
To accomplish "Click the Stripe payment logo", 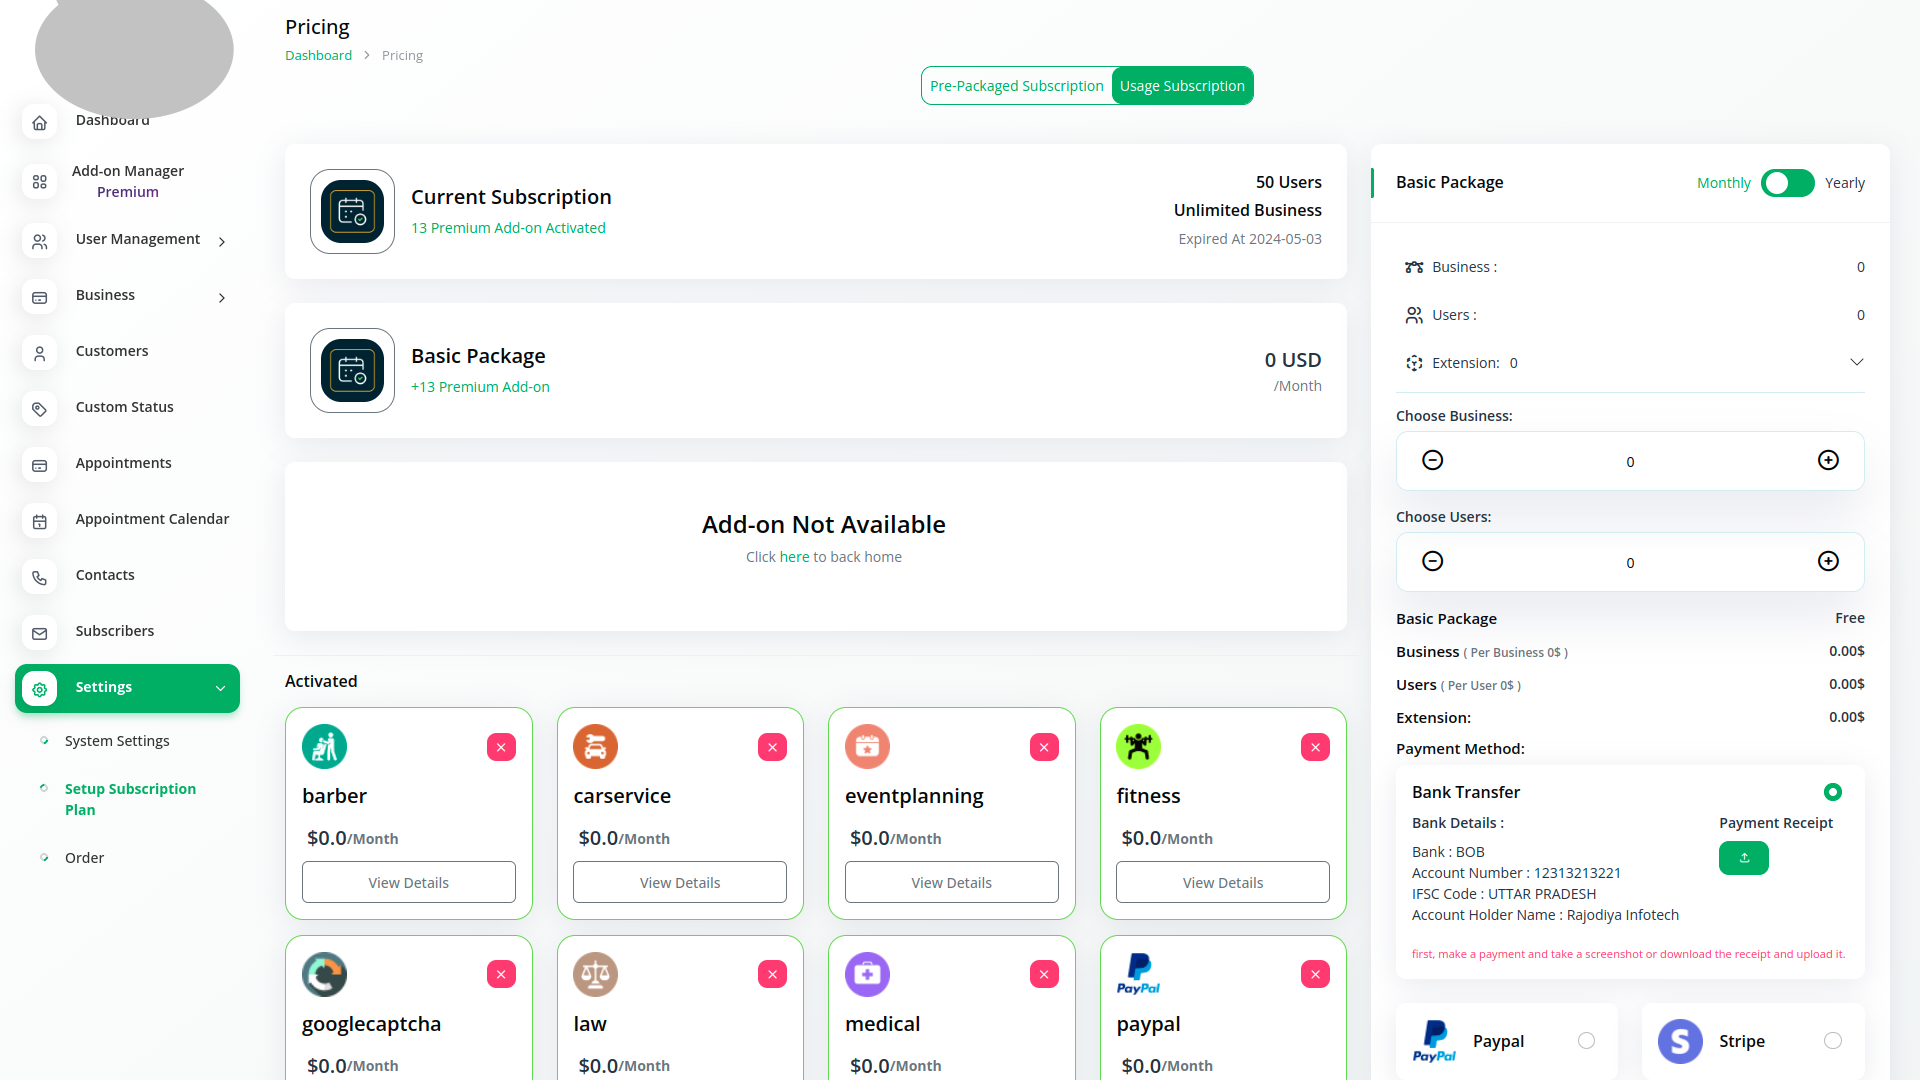I will pyautogui.click(x=1681, y=1042).
